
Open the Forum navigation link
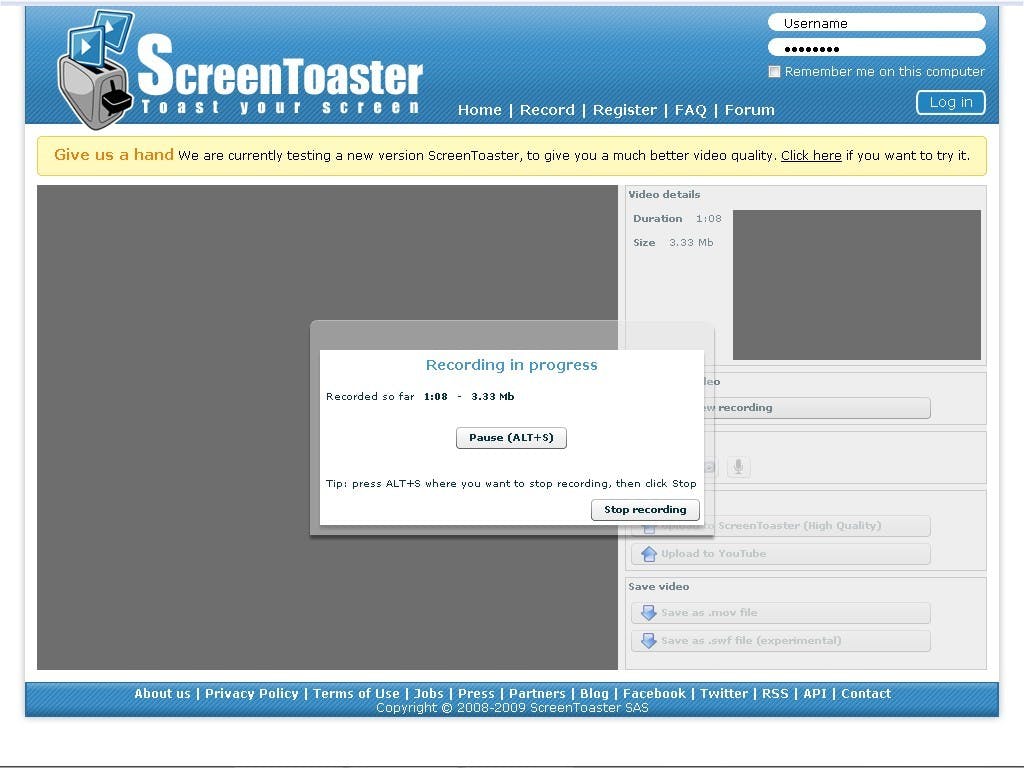pos(750,110)
